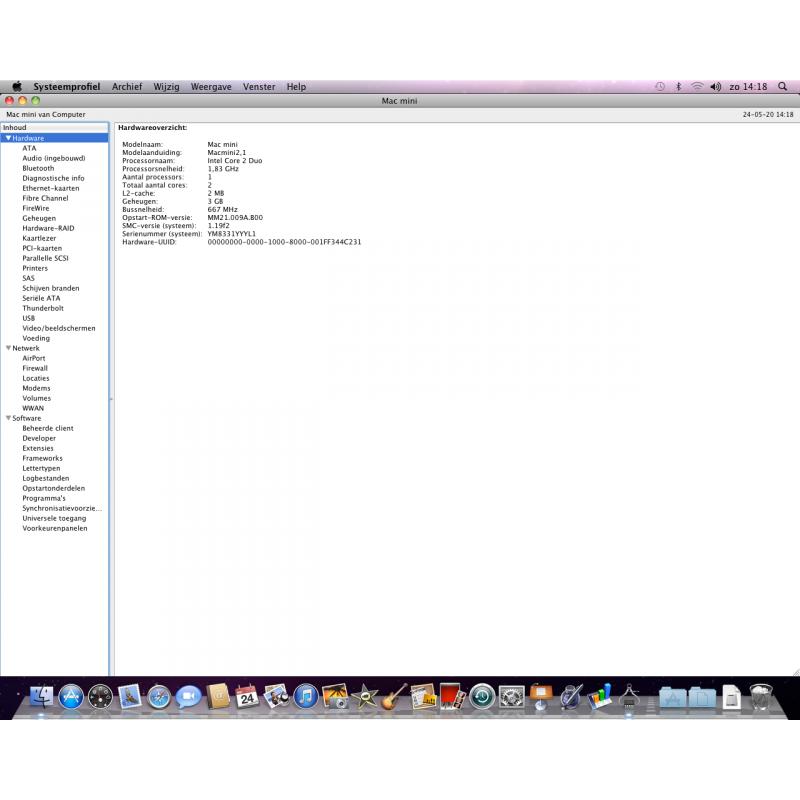
Task: Open the Wijzig menu
Action: (x=166, y=87)
